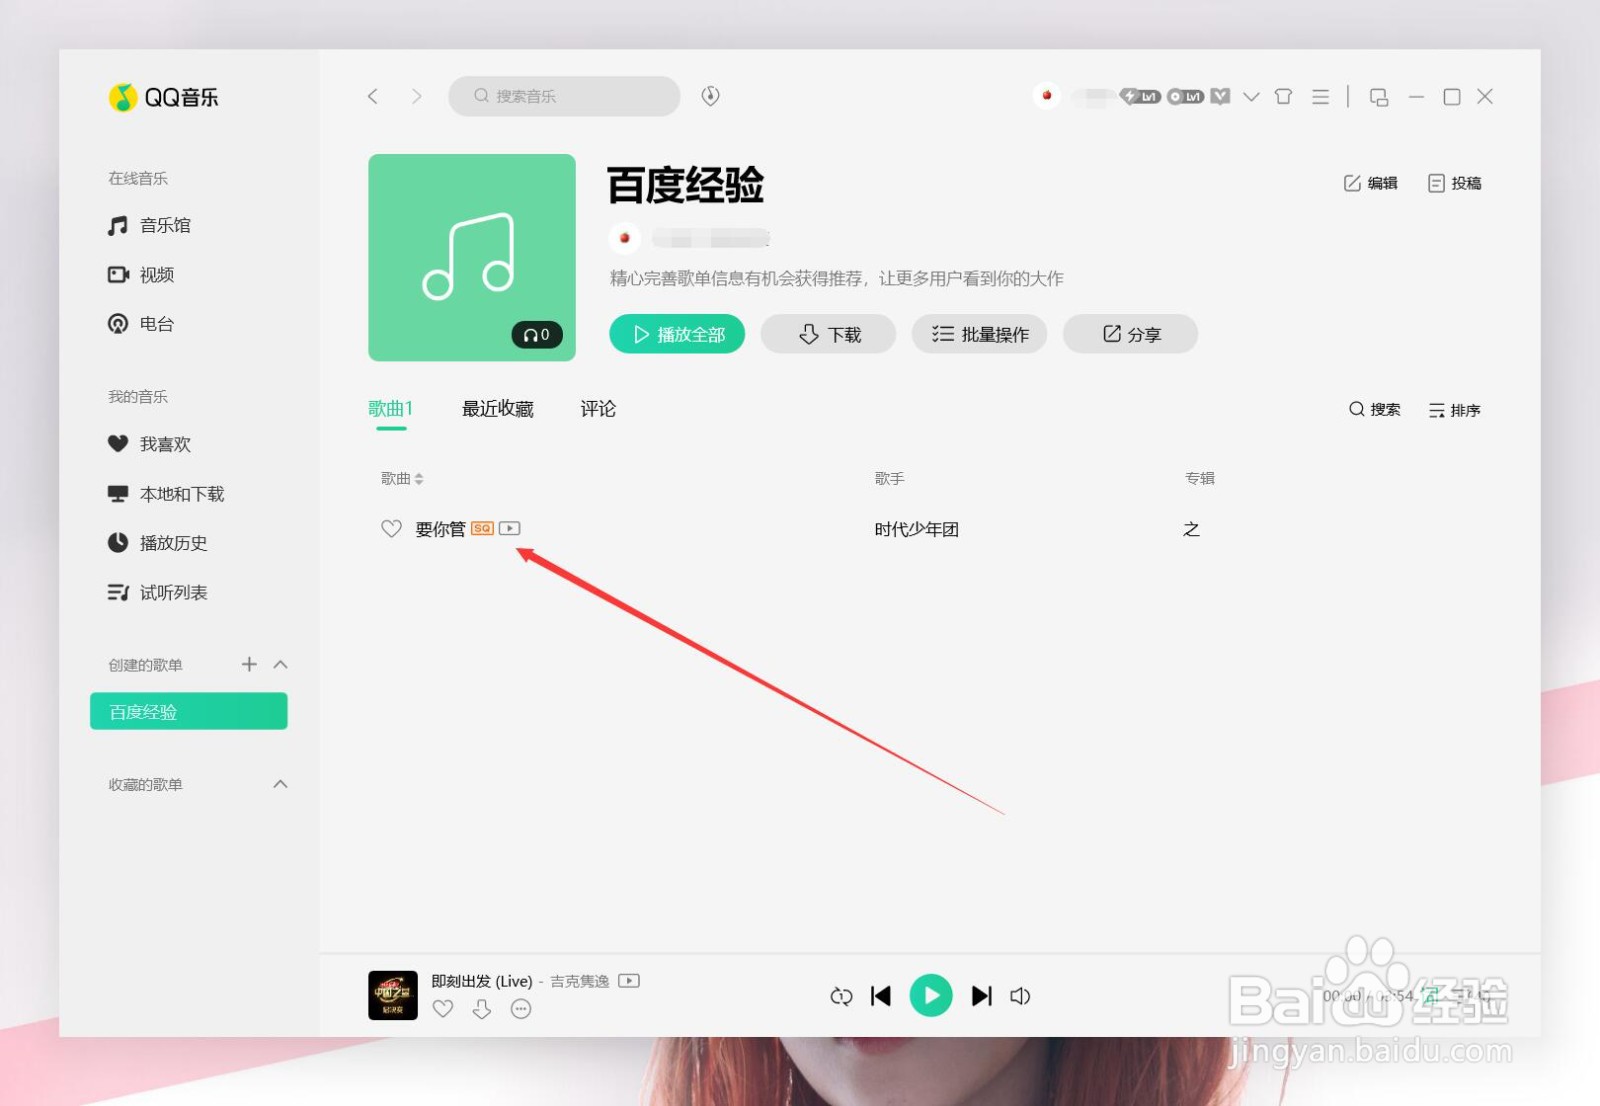
Task: Click the 下载 button
Action: pos(829,334)
